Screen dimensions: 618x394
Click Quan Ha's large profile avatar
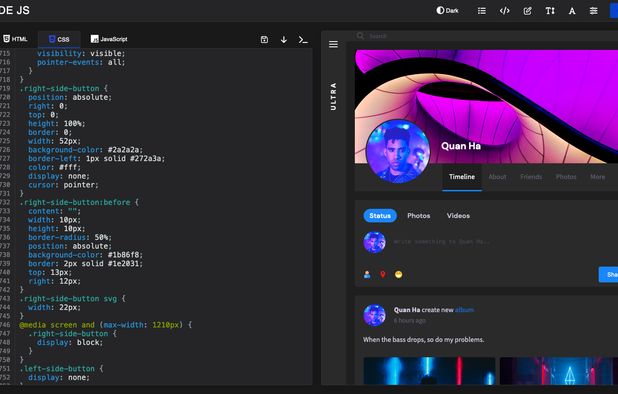[398, 152]
